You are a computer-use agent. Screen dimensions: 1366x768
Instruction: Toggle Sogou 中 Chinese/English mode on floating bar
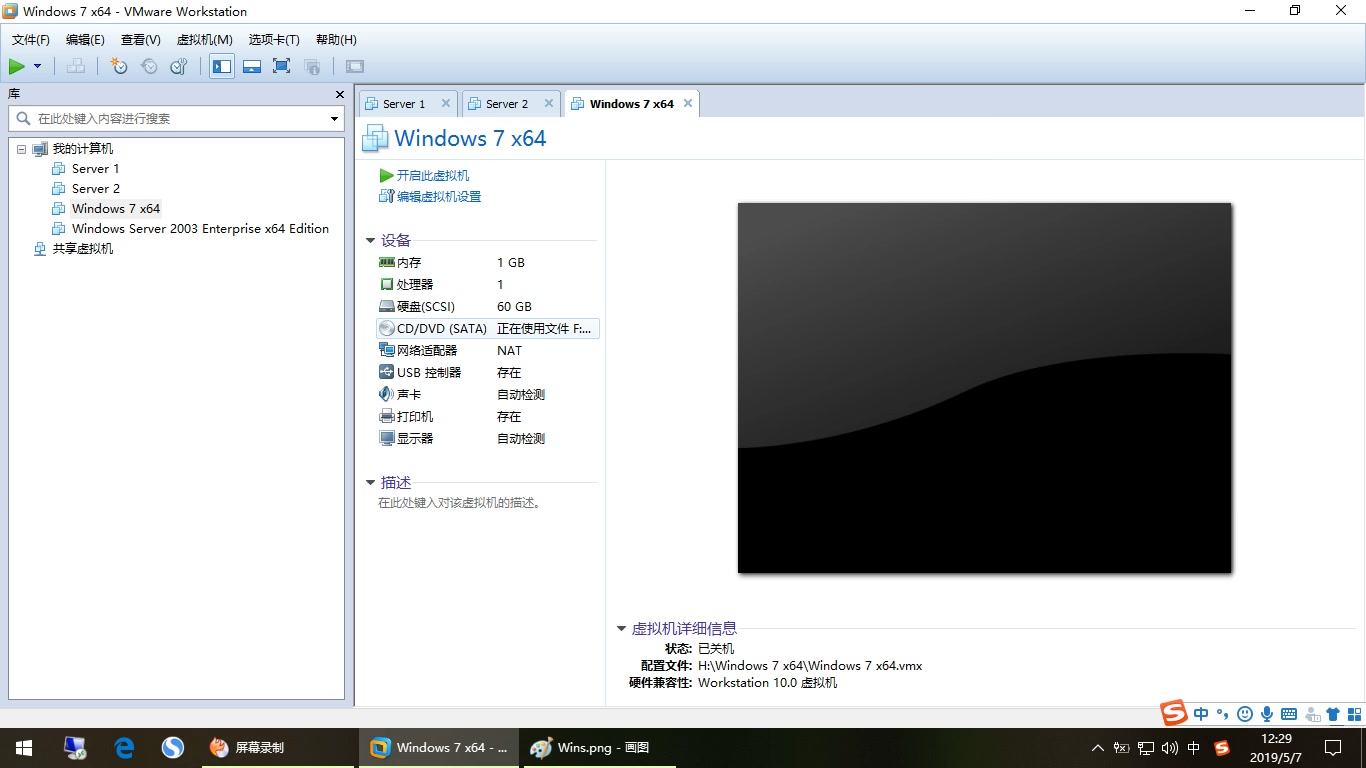1201,714
